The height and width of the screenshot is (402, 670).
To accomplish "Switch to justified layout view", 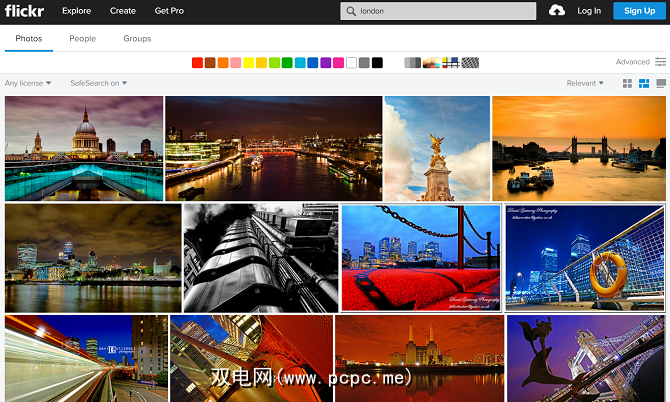I will [644, 83].
